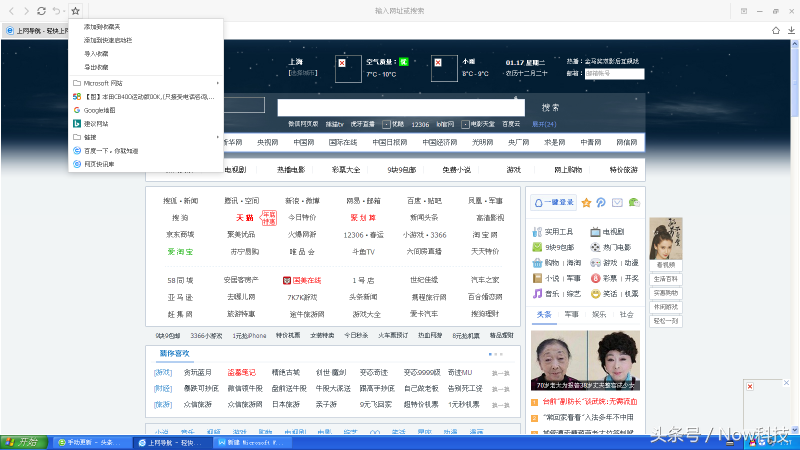Click the undo closed tab arrow icon
Viewport: 800px width, 450px height.
click(x=56, y=11)
